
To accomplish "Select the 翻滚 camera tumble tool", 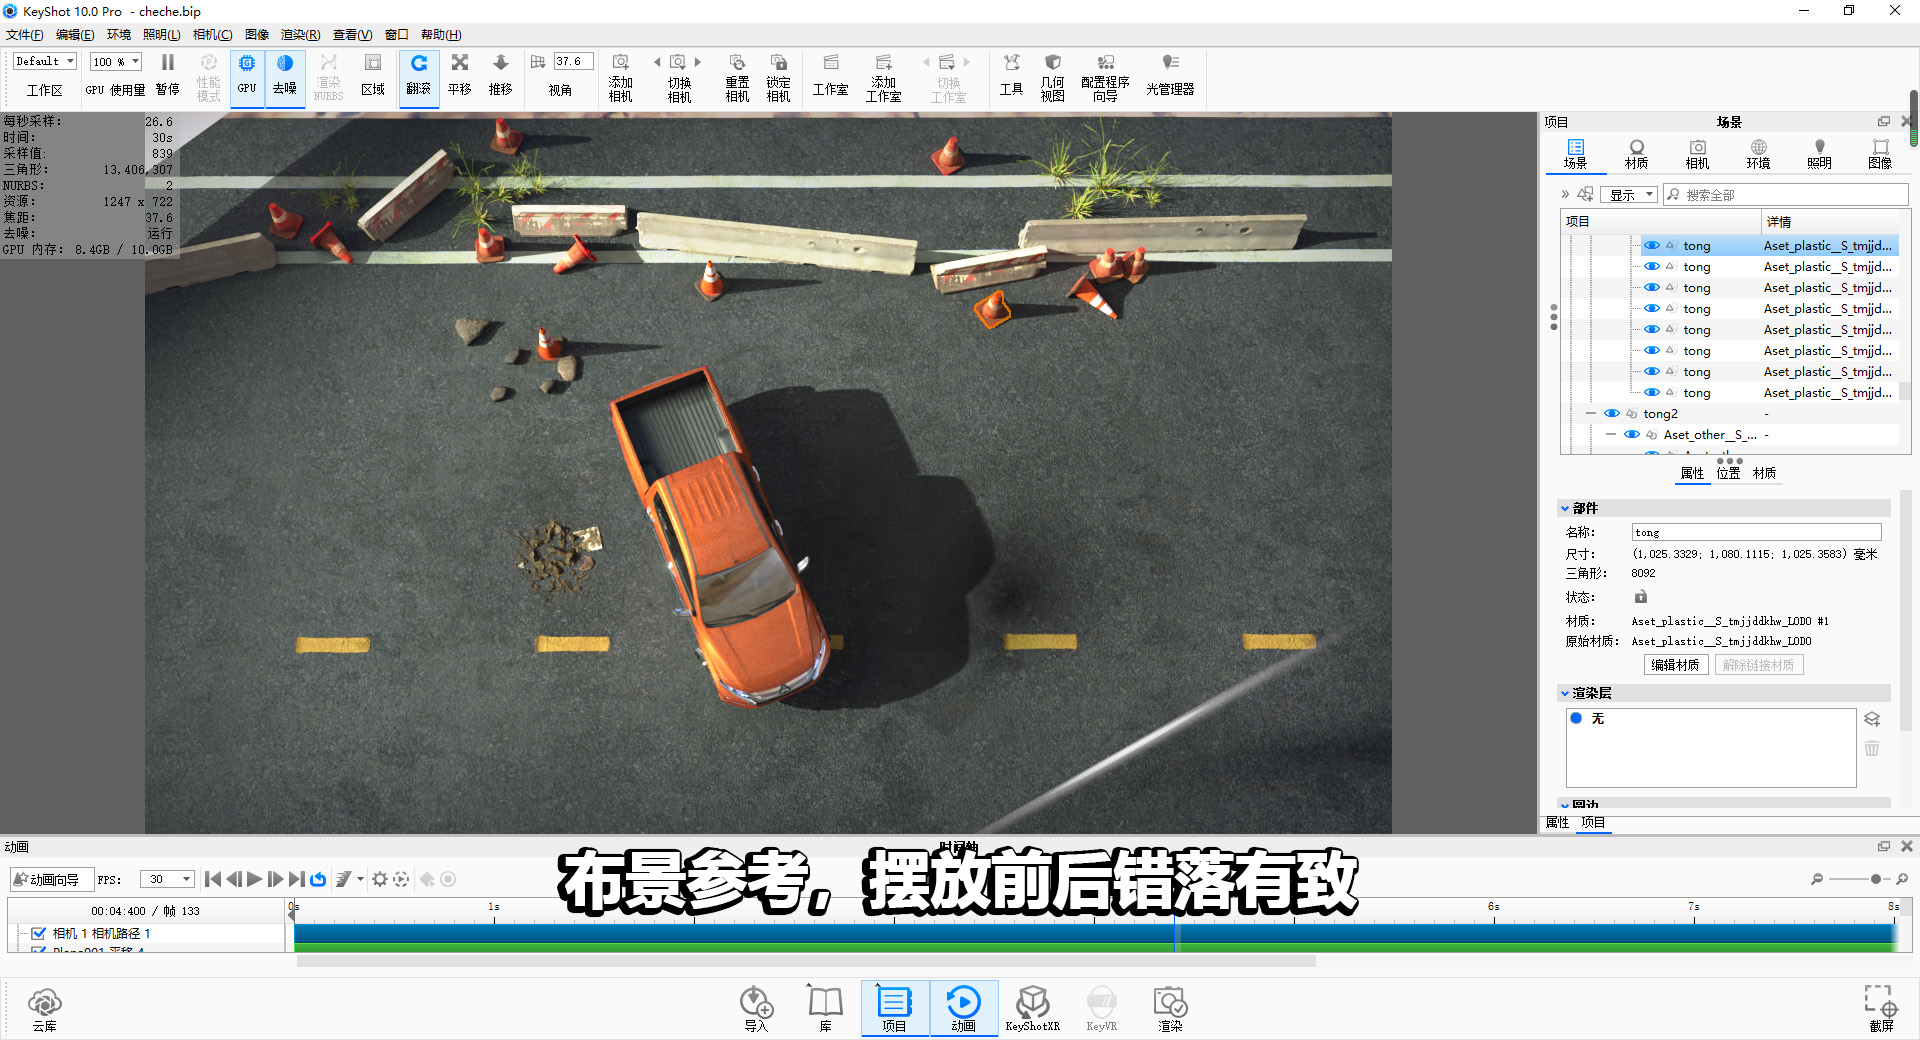I will point(419,76).
